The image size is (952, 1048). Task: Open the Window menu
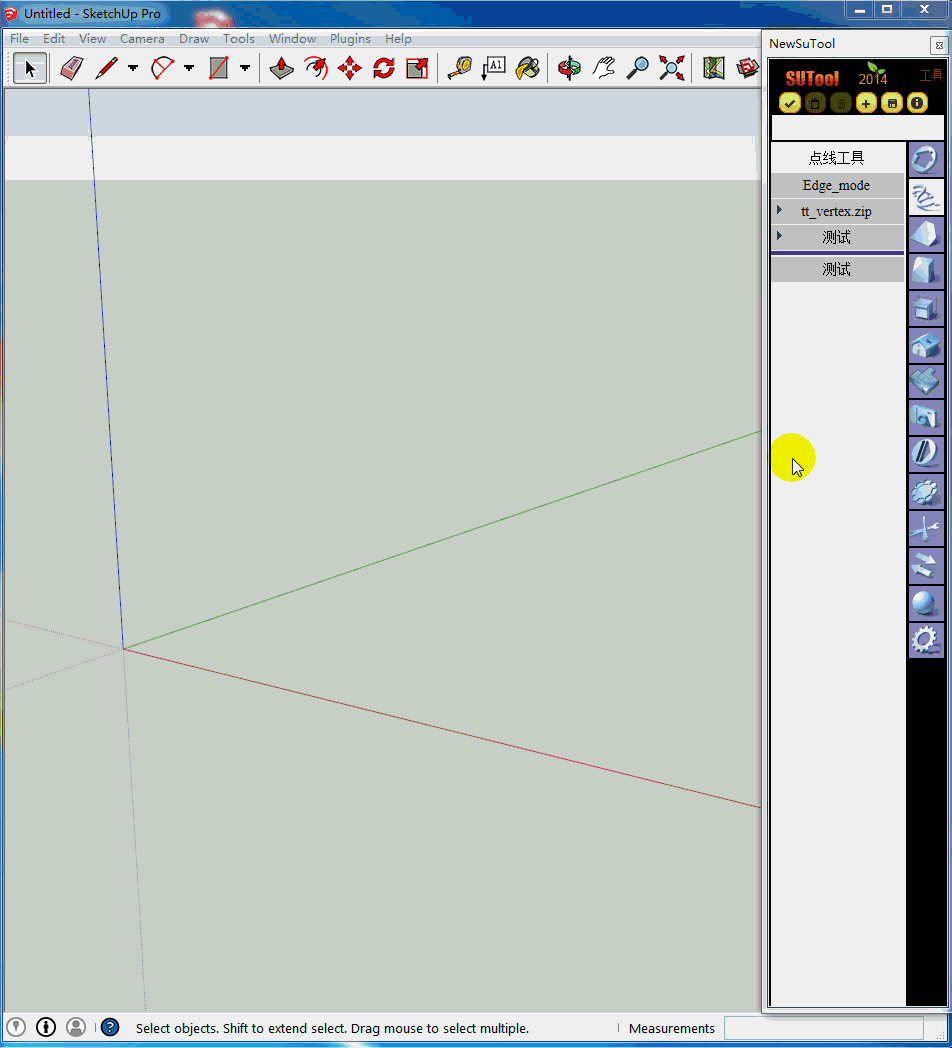click(292, 39)
